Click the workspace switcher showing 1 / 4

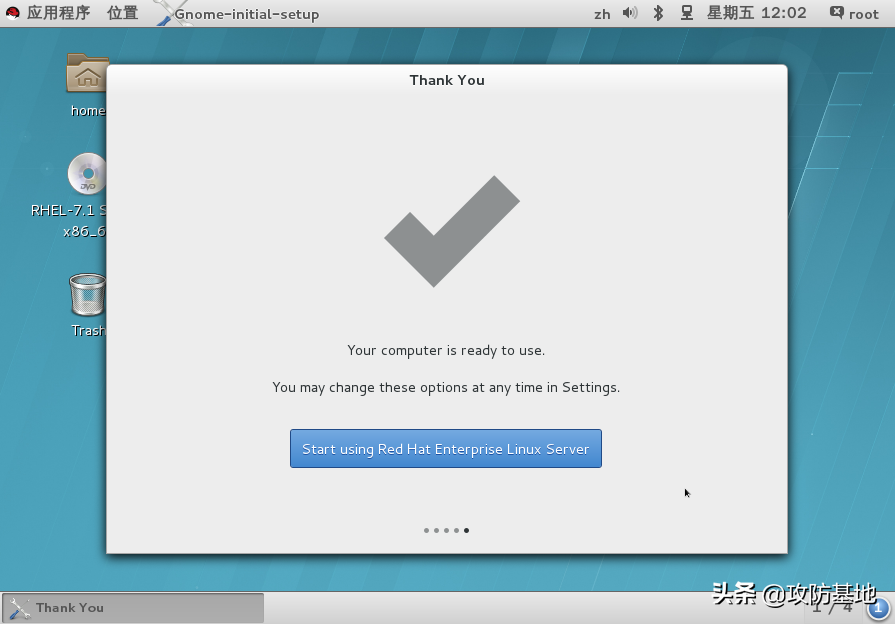(x=832, y=607)
